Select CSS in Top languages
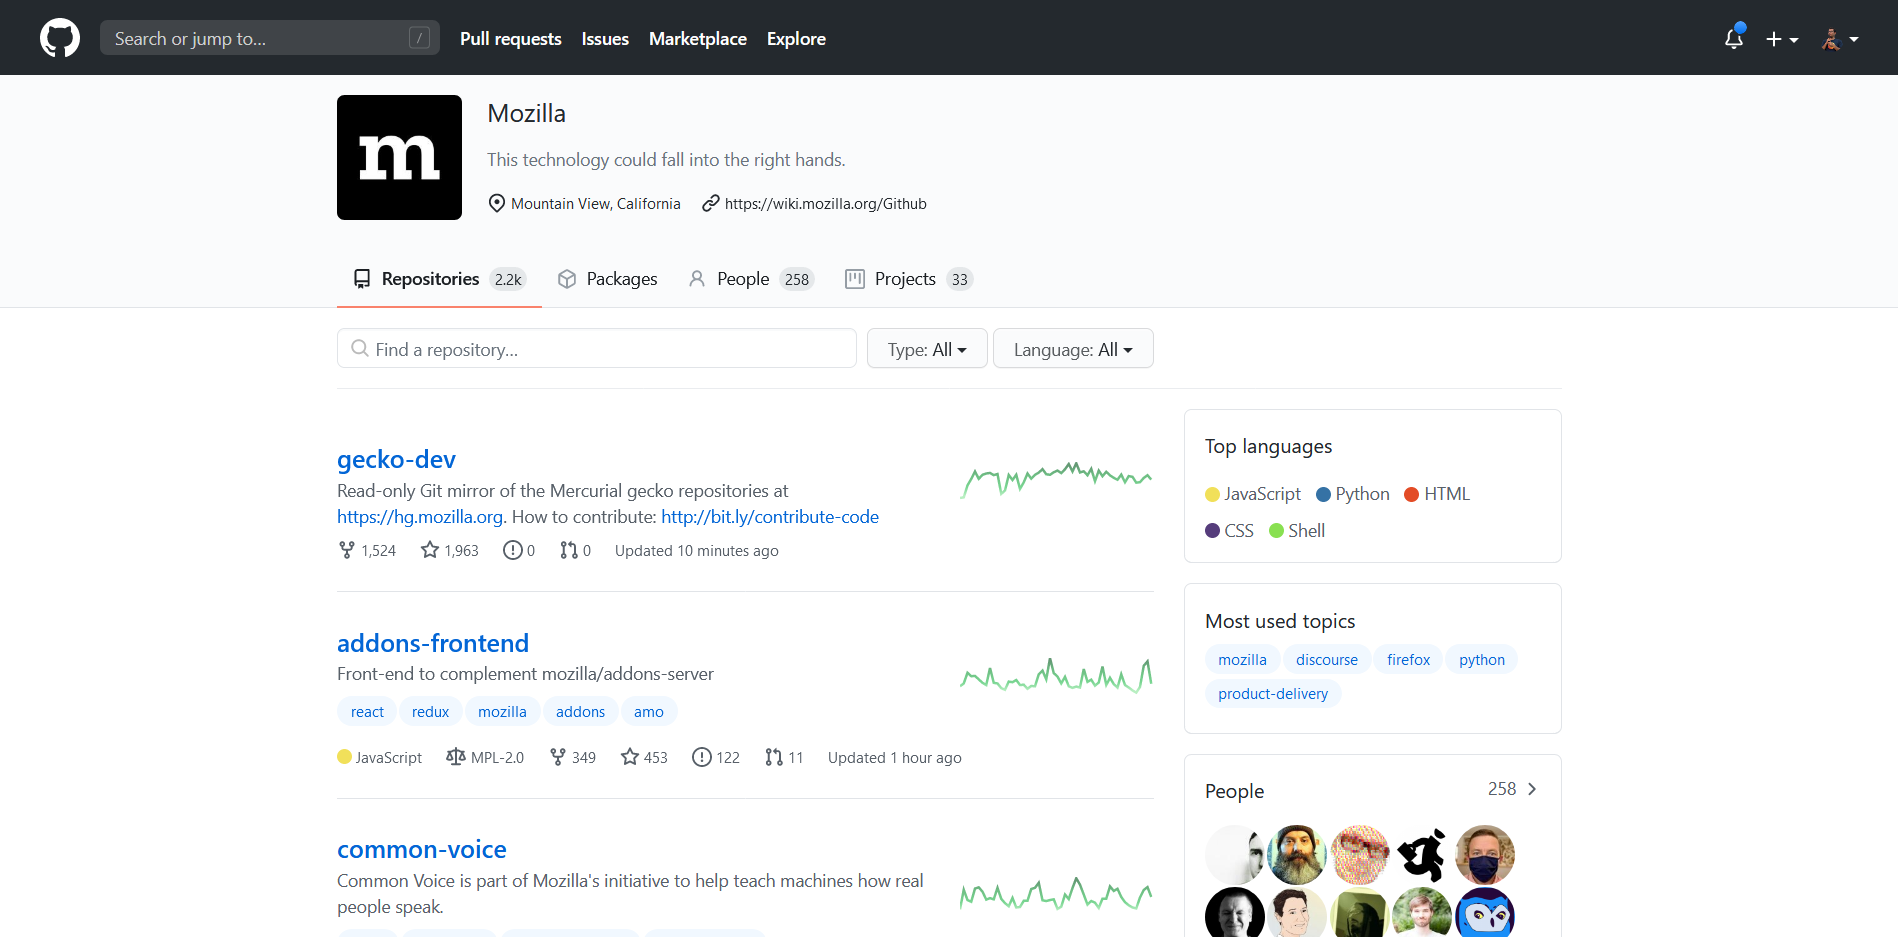 (1229, 531)
